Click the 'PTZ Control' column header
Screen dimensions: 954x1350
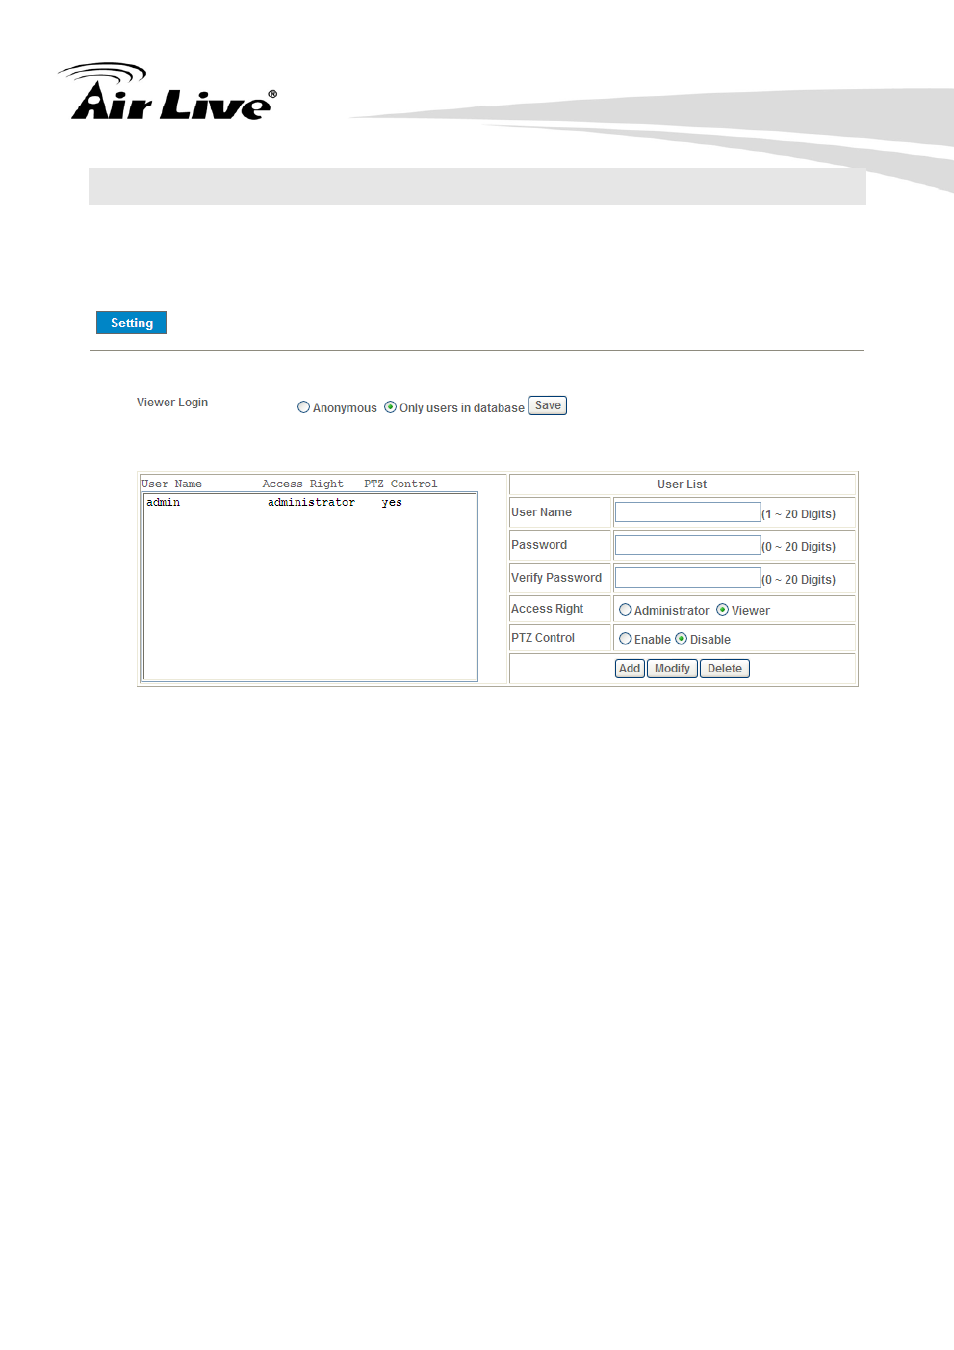click(x=401, y=484)
